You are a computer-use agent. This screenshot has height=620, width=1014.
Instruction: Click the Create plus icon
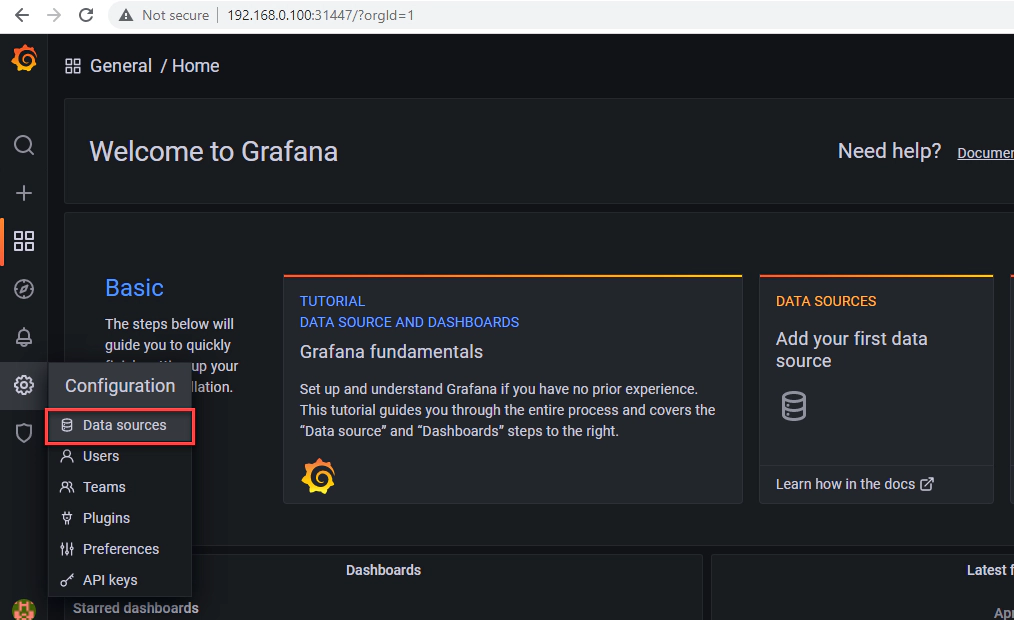pos(24,193)
